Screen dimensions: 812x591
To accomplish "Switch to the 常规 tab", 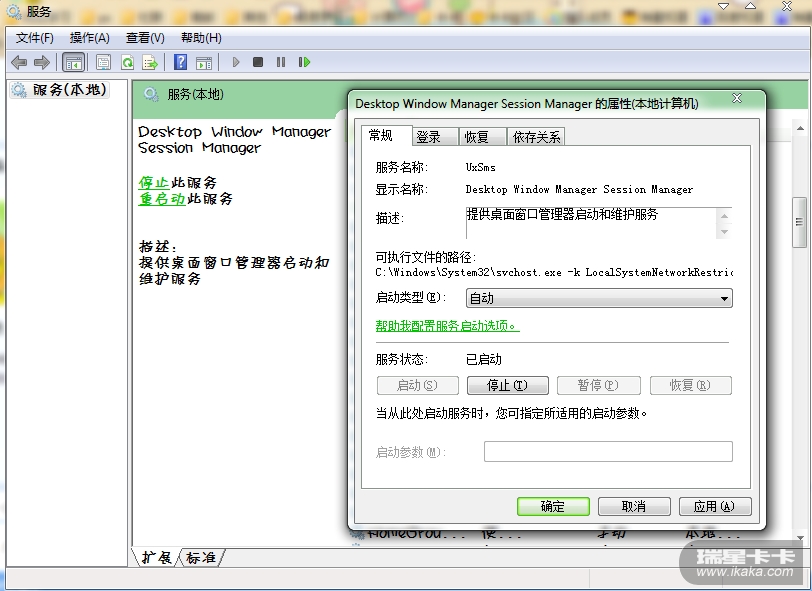I will pos(386,136).
